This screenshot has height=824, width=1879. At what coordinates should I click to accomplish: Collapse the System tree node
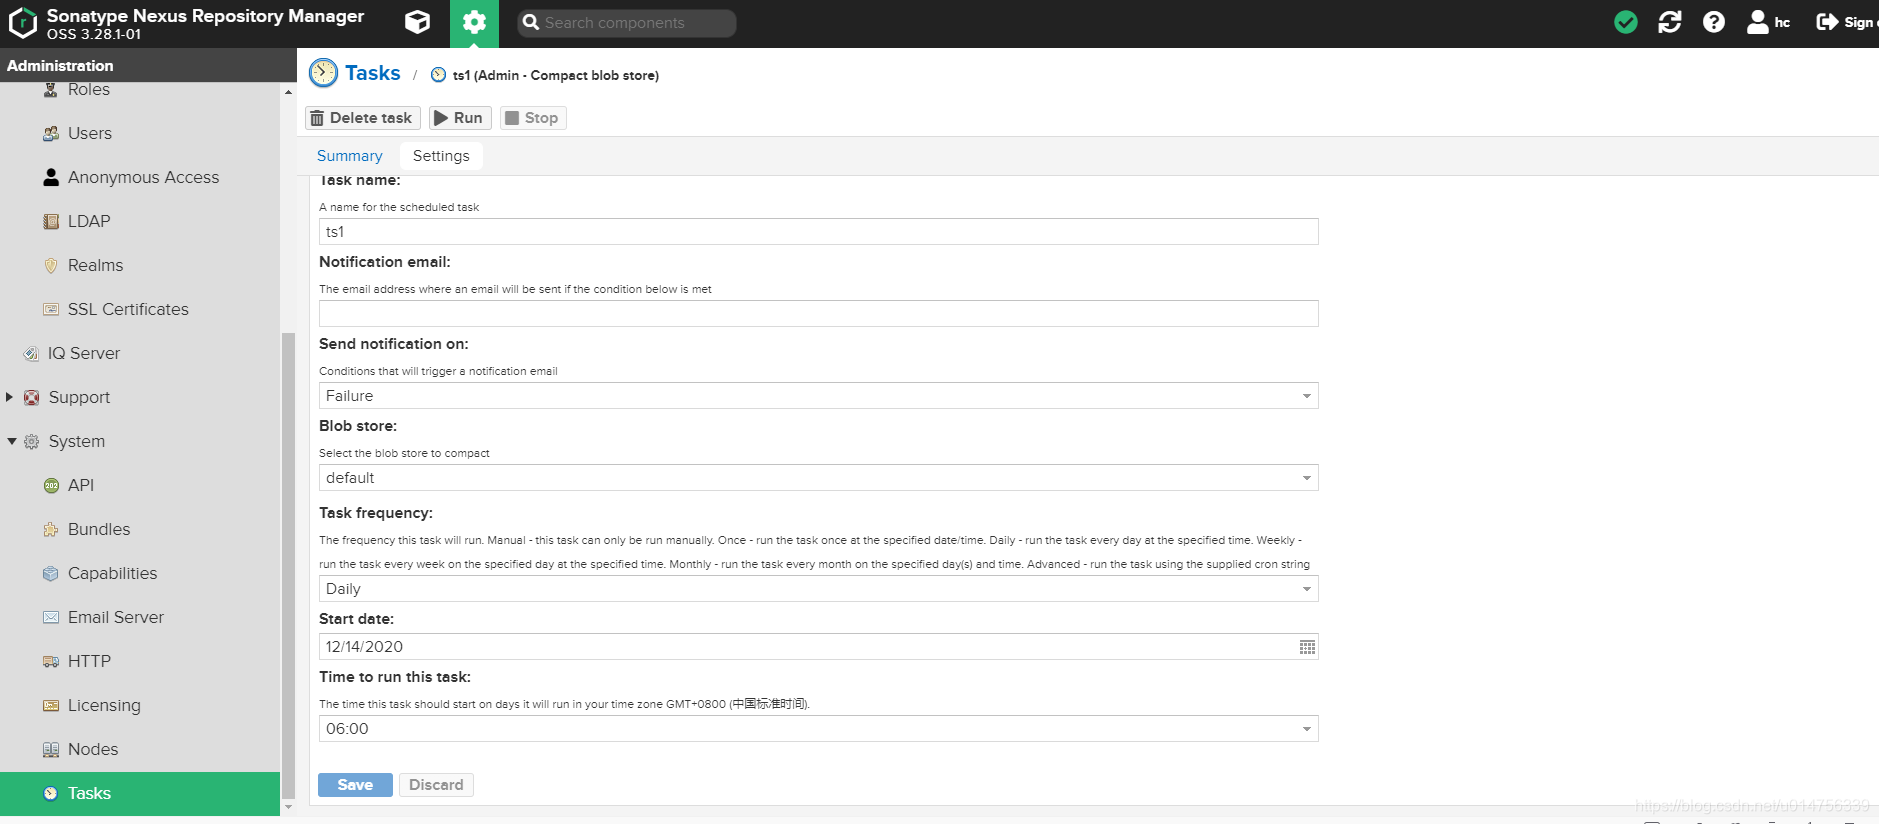click(x=11, y=441)
